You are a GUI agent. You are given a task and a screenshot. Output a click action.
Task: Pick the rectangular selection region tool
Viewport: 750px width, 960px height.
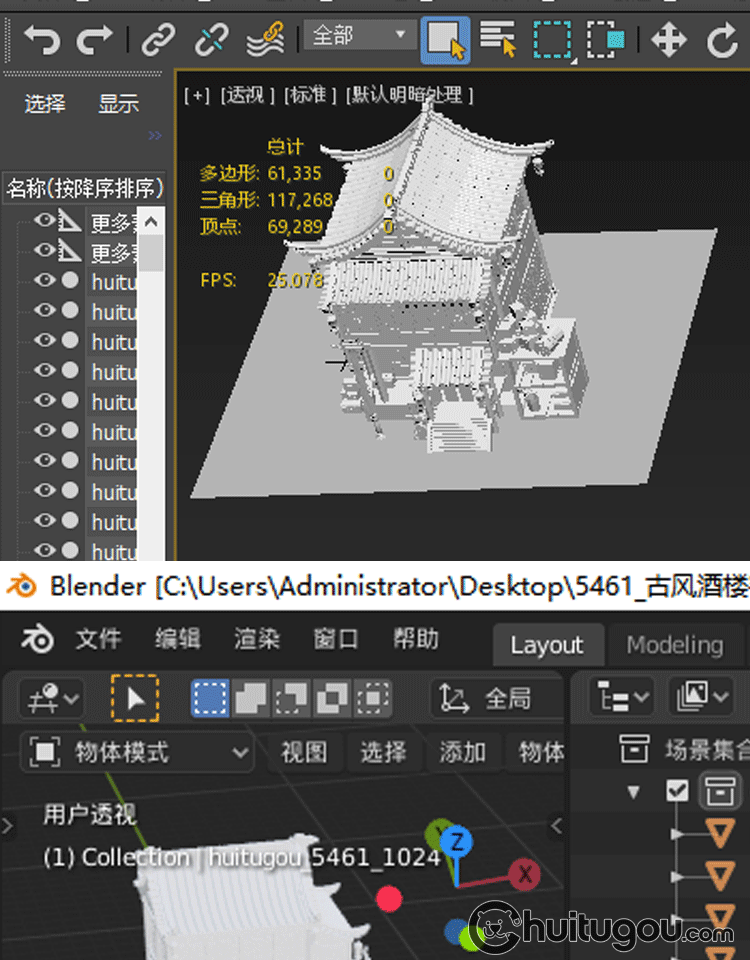(x=552, y=40)
